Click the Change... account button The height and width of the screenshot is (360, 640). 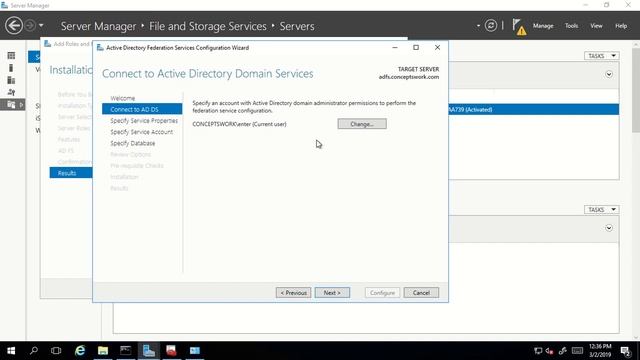pos(362,124)
